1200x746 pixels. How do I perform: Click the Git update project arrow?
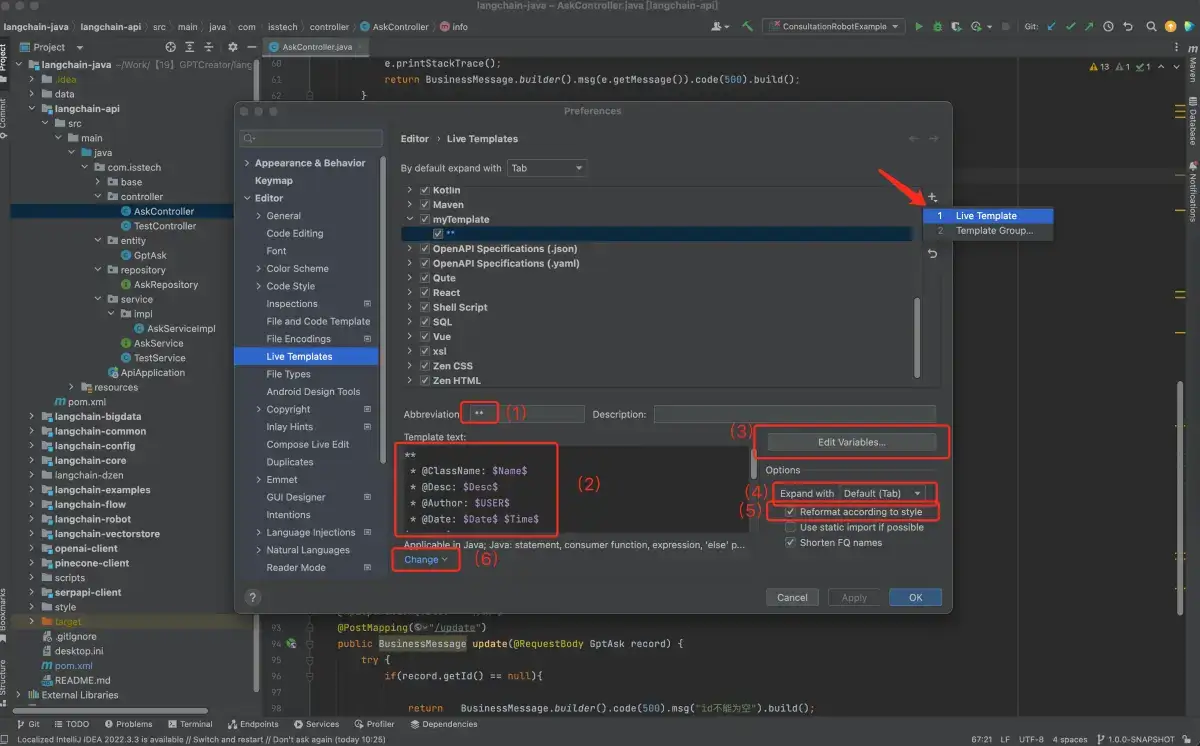coord(1052,27)
